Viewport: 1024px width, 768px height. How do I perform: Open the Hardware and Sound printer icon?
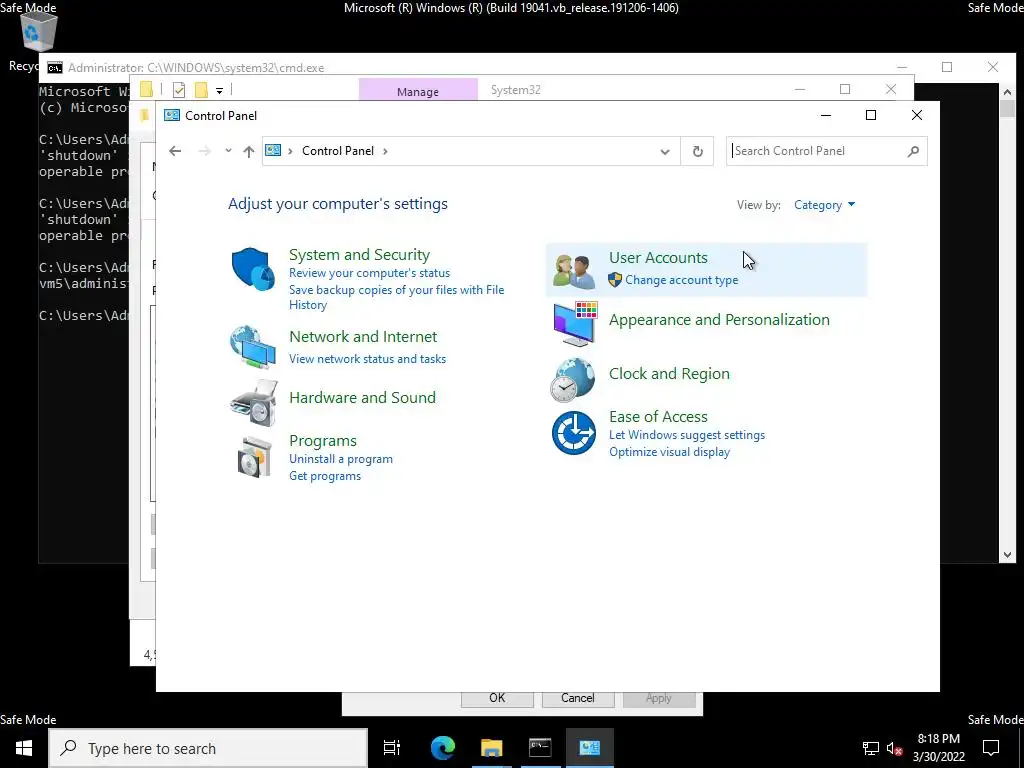coord(254,402)
